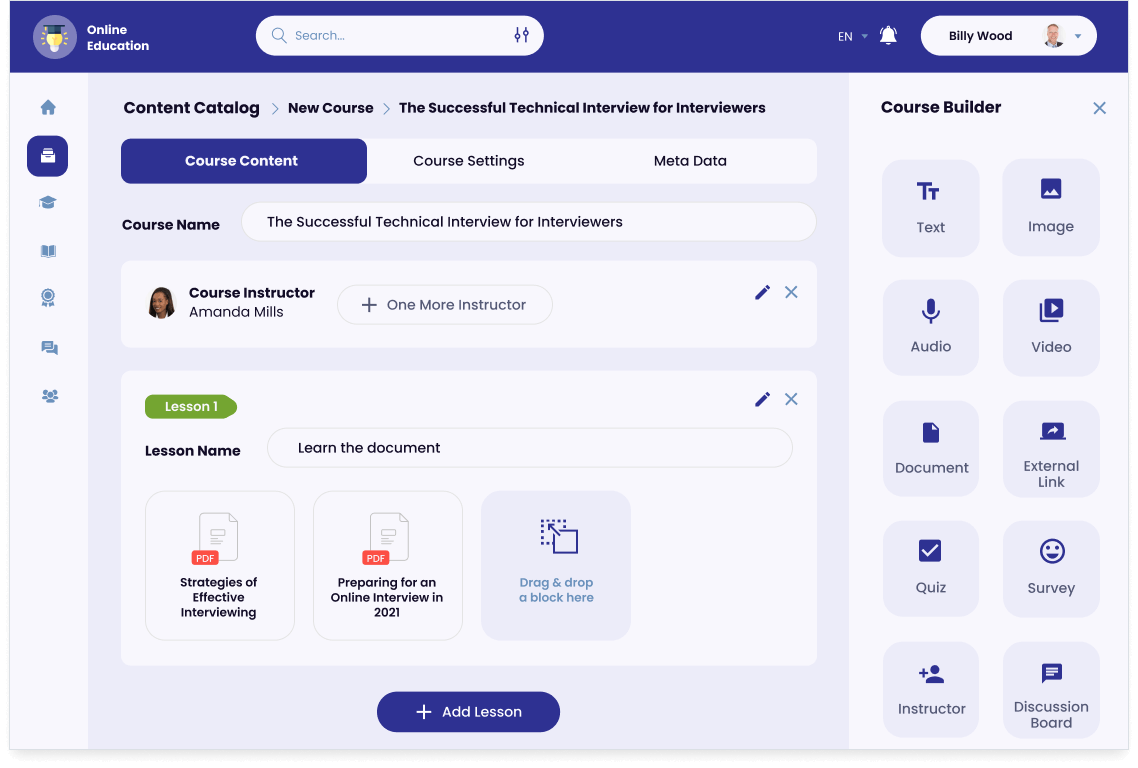Open the graduation cap courses icon
This screenshot has height=768, width=1138.
[48, 203]
